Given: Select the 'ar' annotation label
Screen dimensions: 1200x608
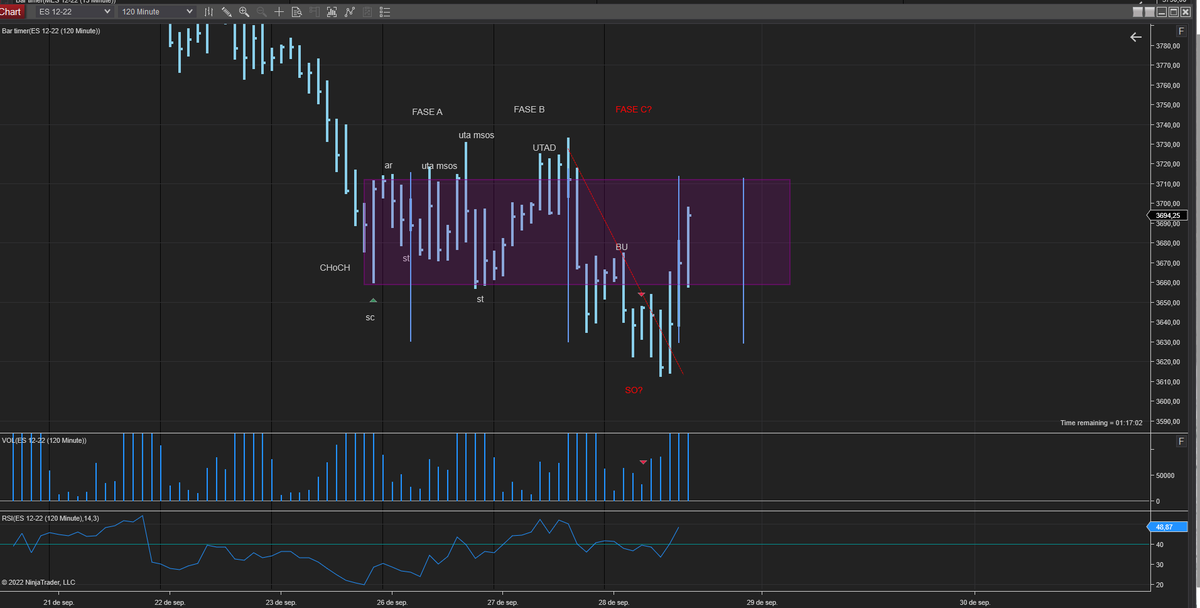Looking at the screenshot, I should [x=389, y=165].
